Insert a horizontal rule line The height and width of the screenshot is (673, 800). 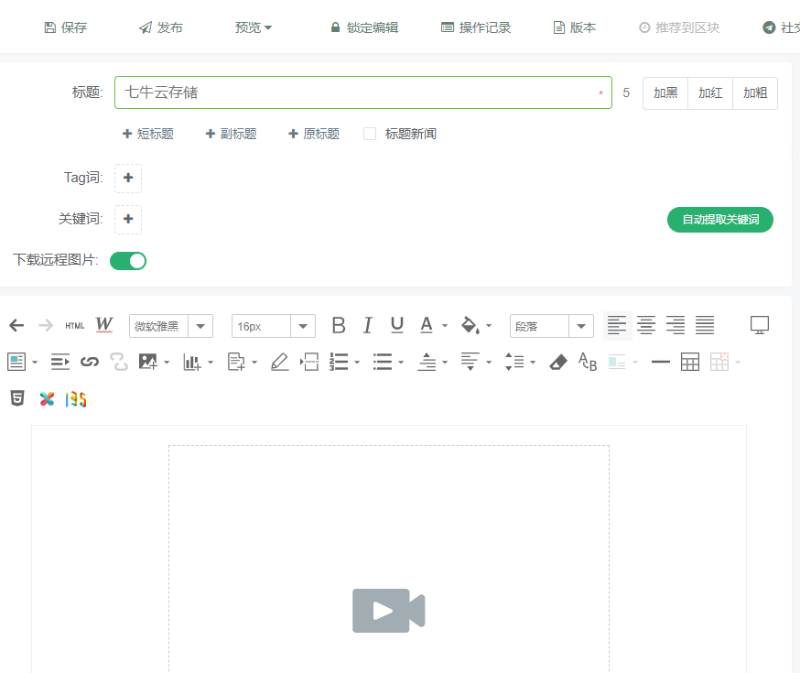click(659, 361)
